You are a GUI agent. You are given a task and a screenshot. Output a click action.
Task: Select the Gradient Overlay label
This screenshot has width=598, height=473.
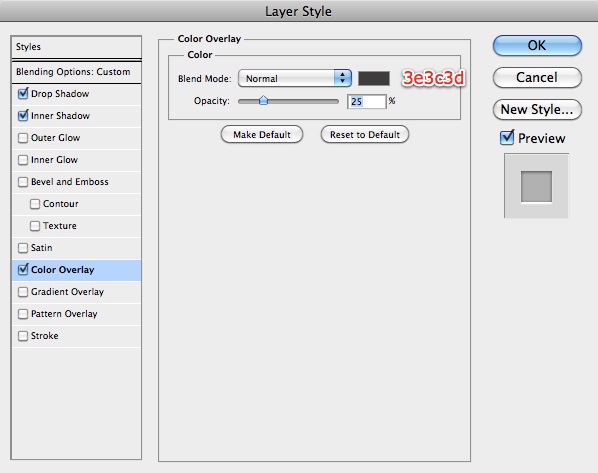tap(67, 292)
